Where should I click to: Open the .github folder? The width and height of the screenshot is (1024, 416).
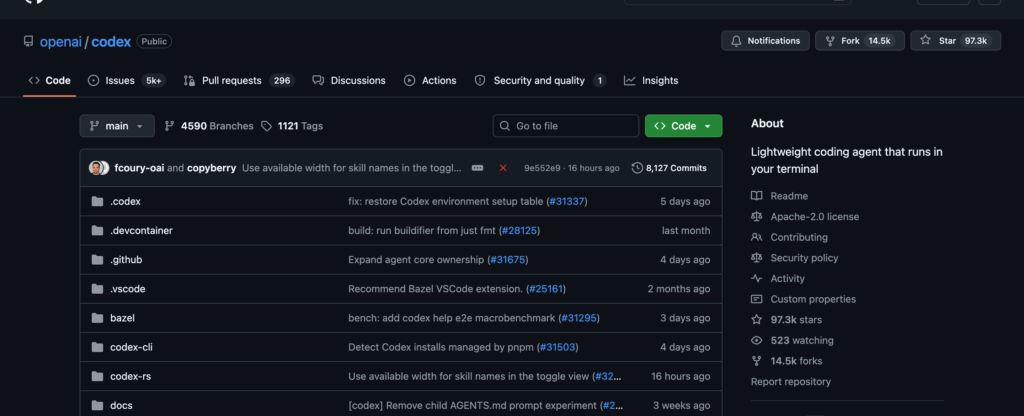(x=126, y=260)
